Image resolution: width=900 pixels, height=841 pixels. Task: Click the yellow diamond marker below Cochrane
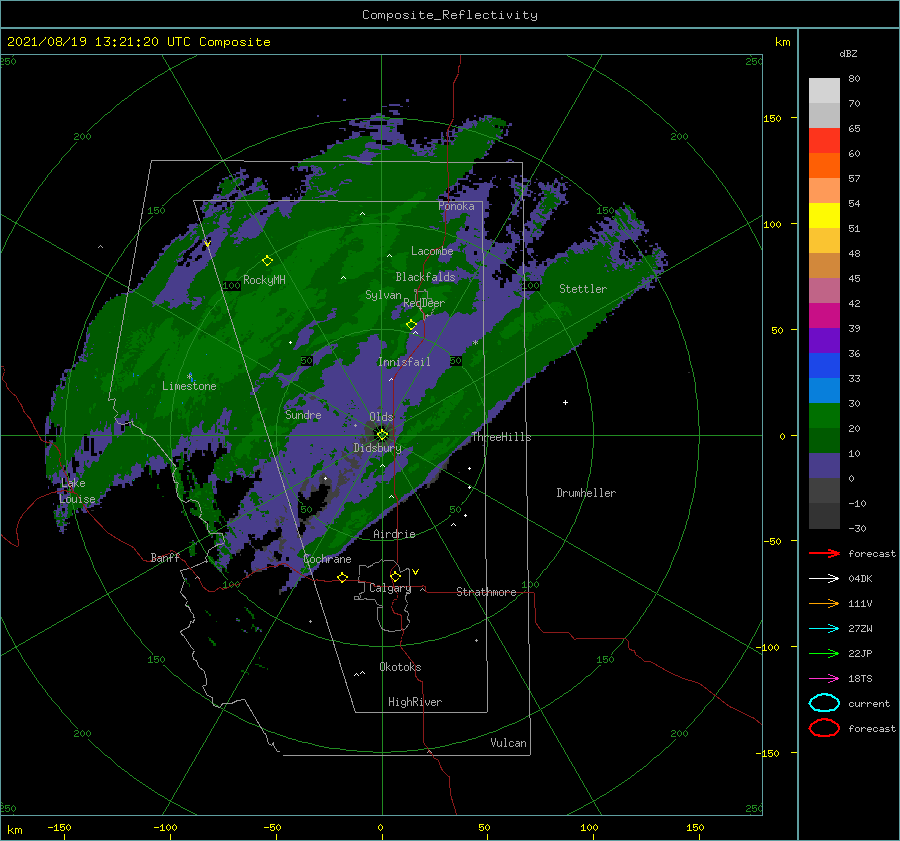tap(342, 577)
